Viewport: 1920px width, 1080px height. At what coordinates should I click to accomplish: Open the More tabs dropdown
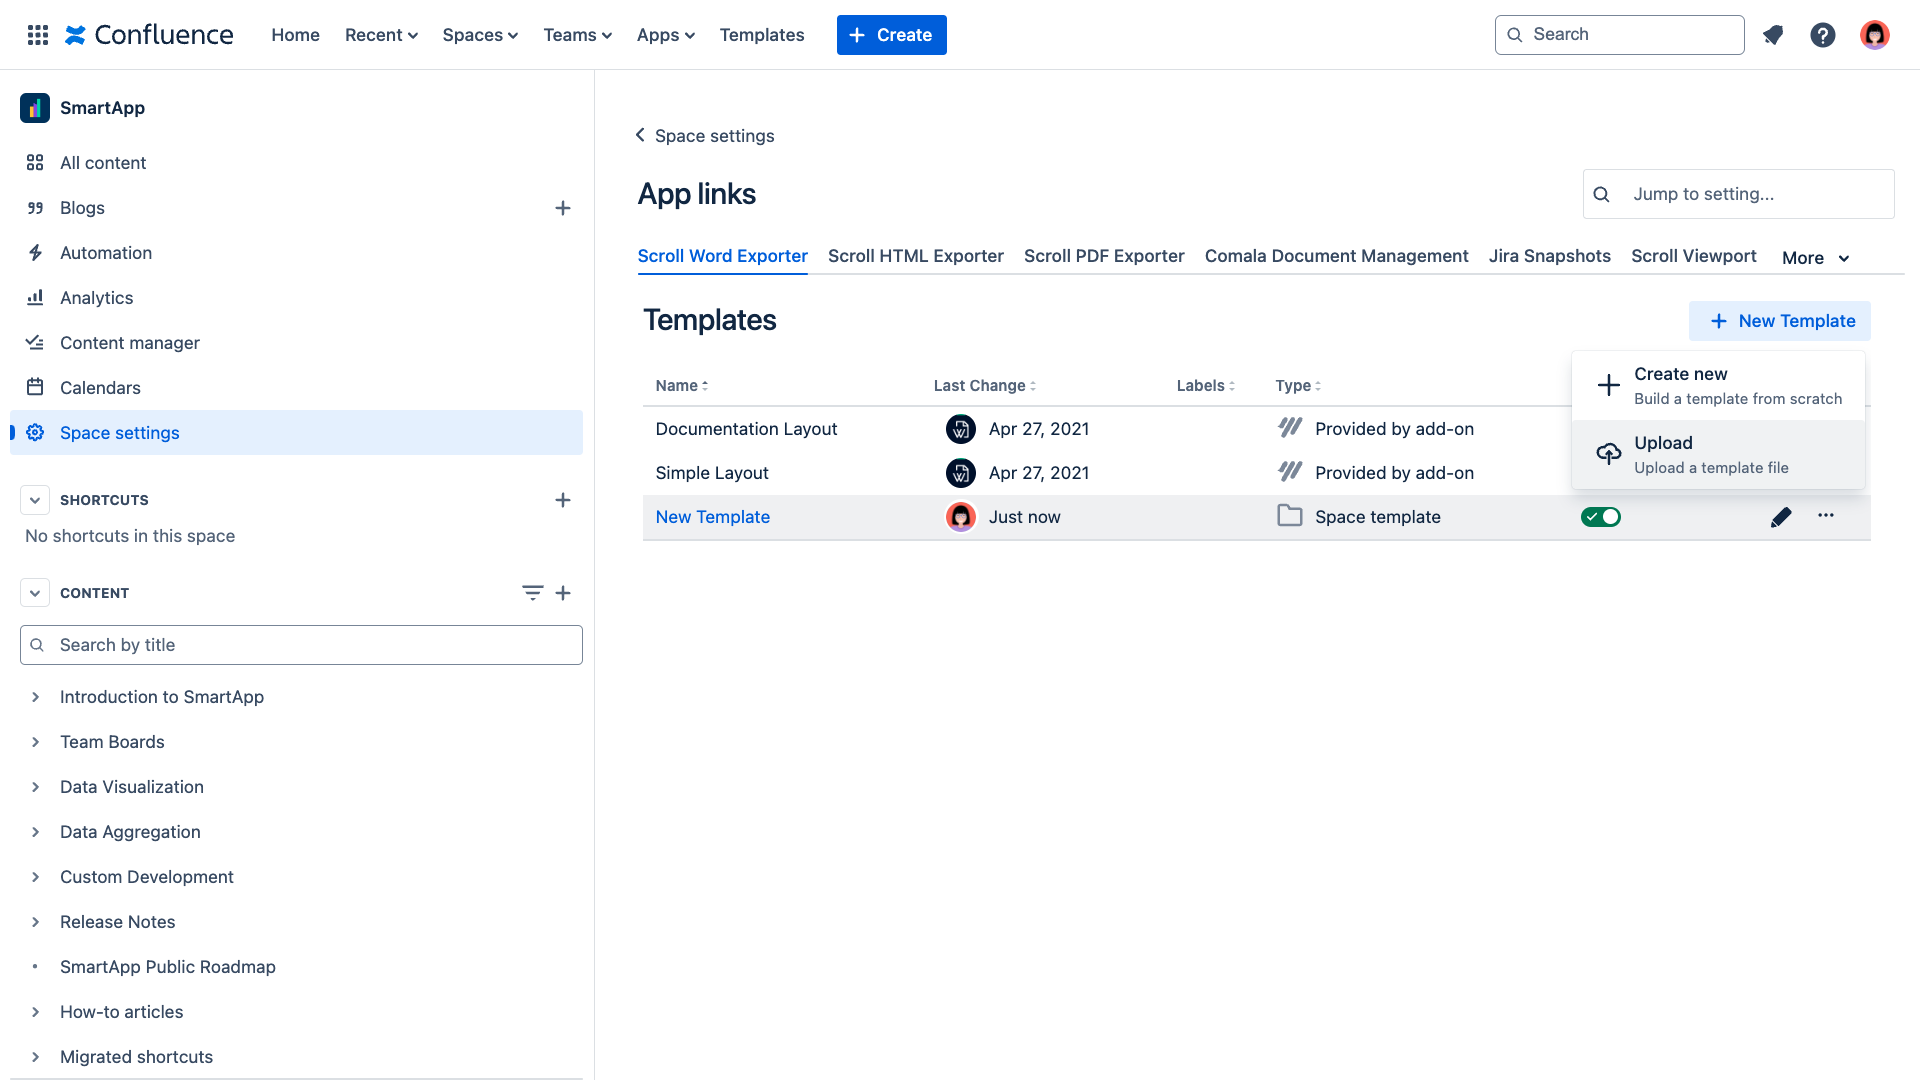tap(1815, 258)
